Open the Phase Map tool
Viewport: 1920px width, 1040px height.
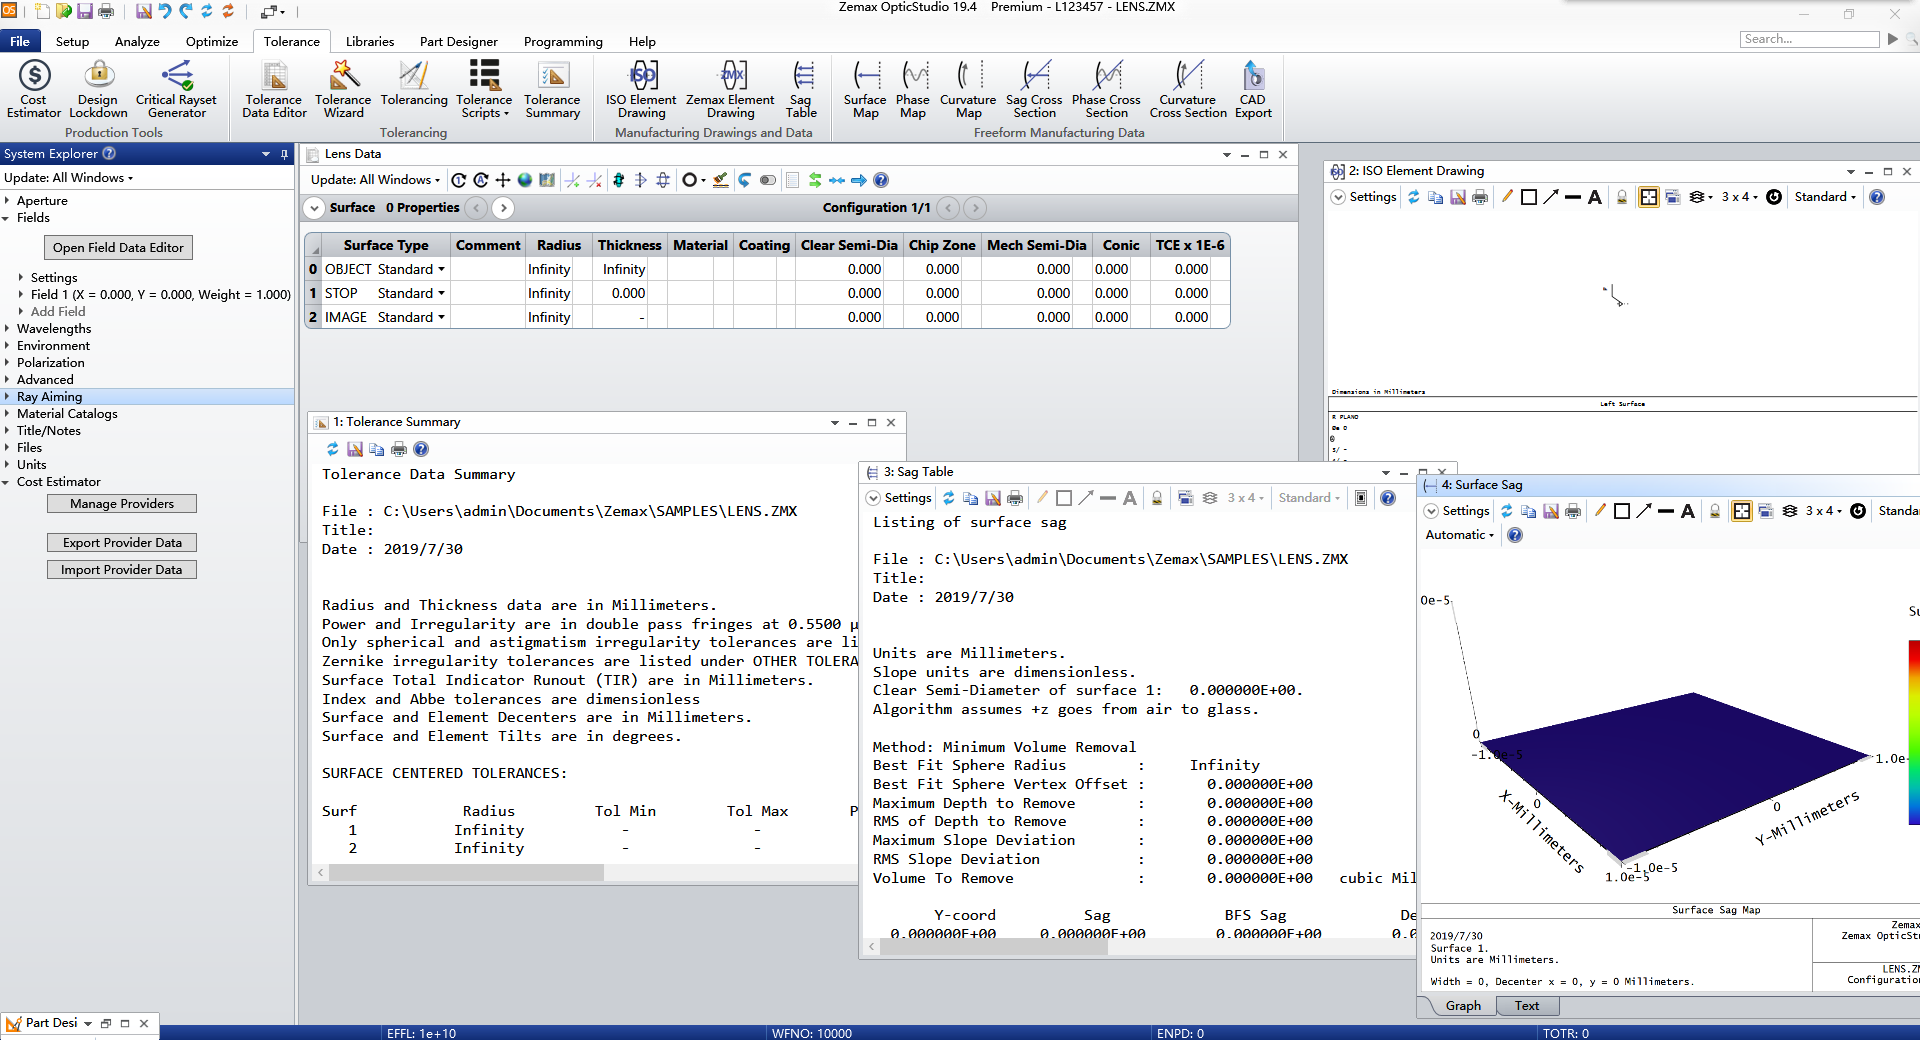point(913,89)
